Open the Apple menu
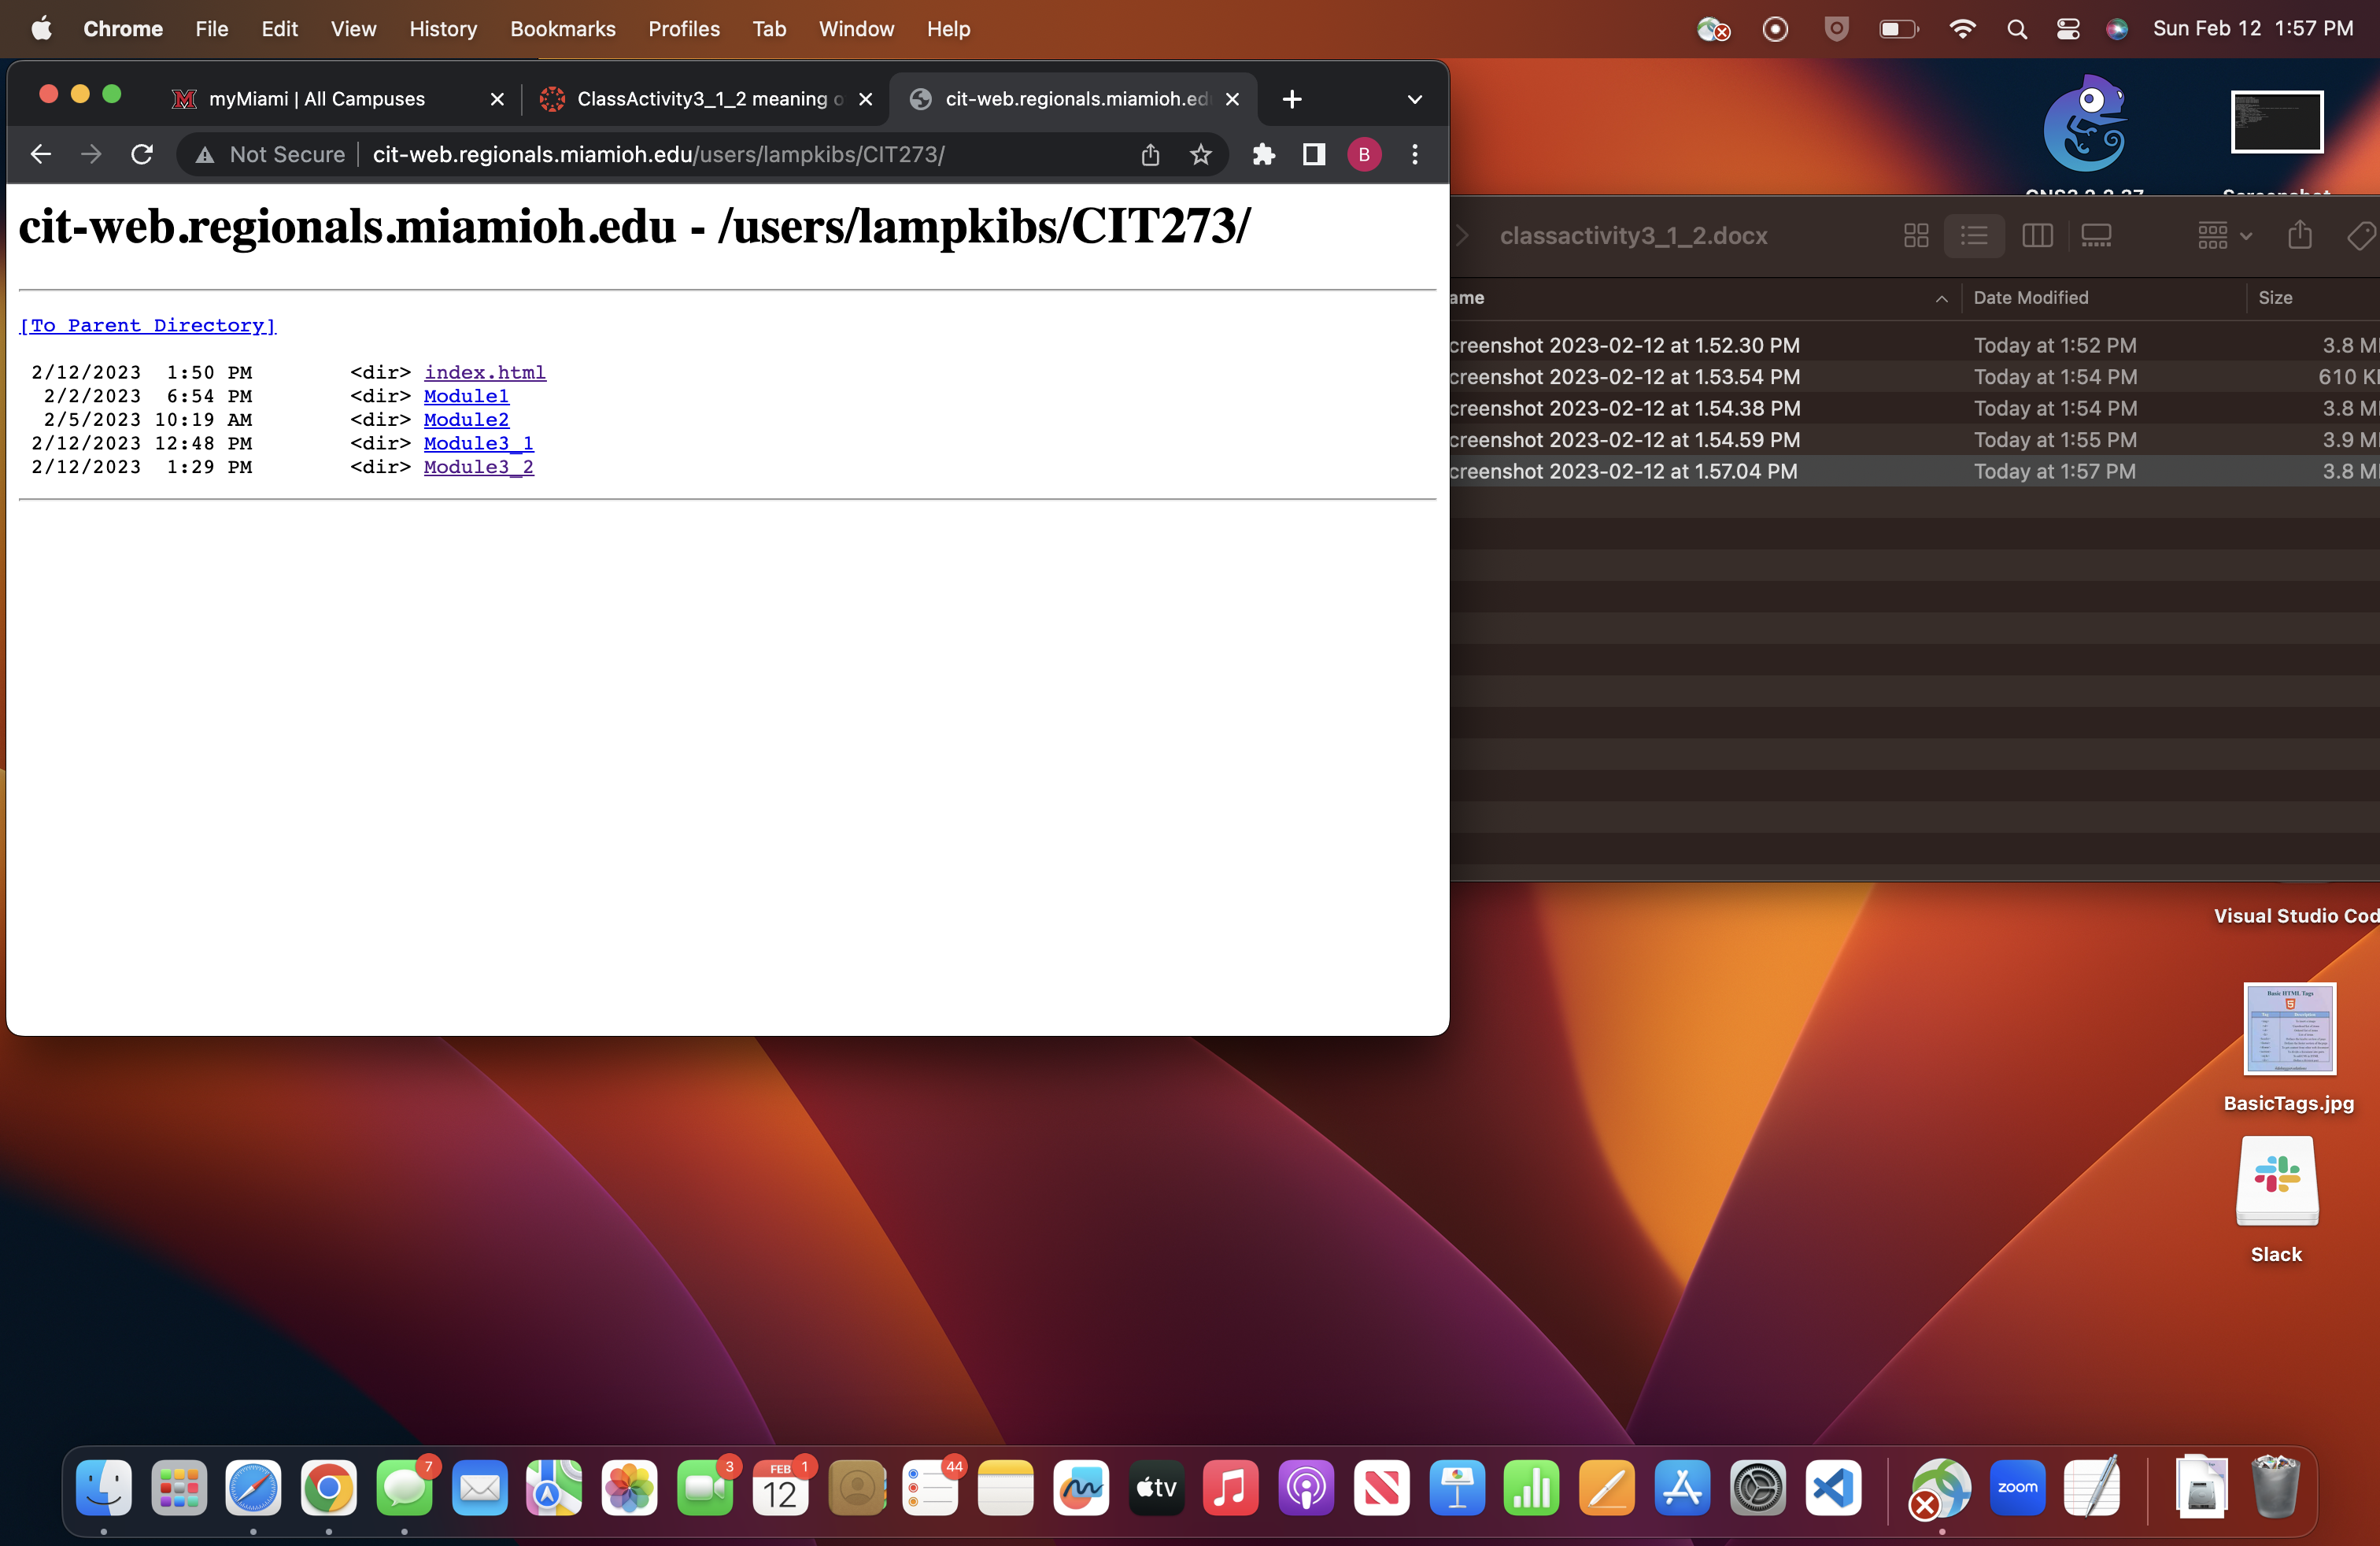This screenshot has width=2380, height=1546. click(41, 29)
